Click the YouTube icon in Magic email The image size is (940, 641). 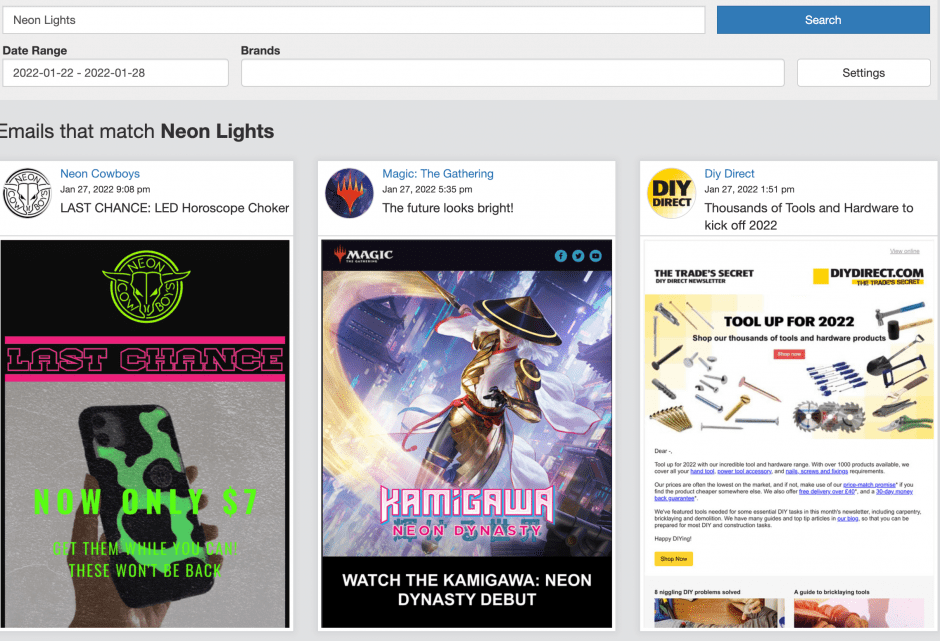(x=595, y=256)
